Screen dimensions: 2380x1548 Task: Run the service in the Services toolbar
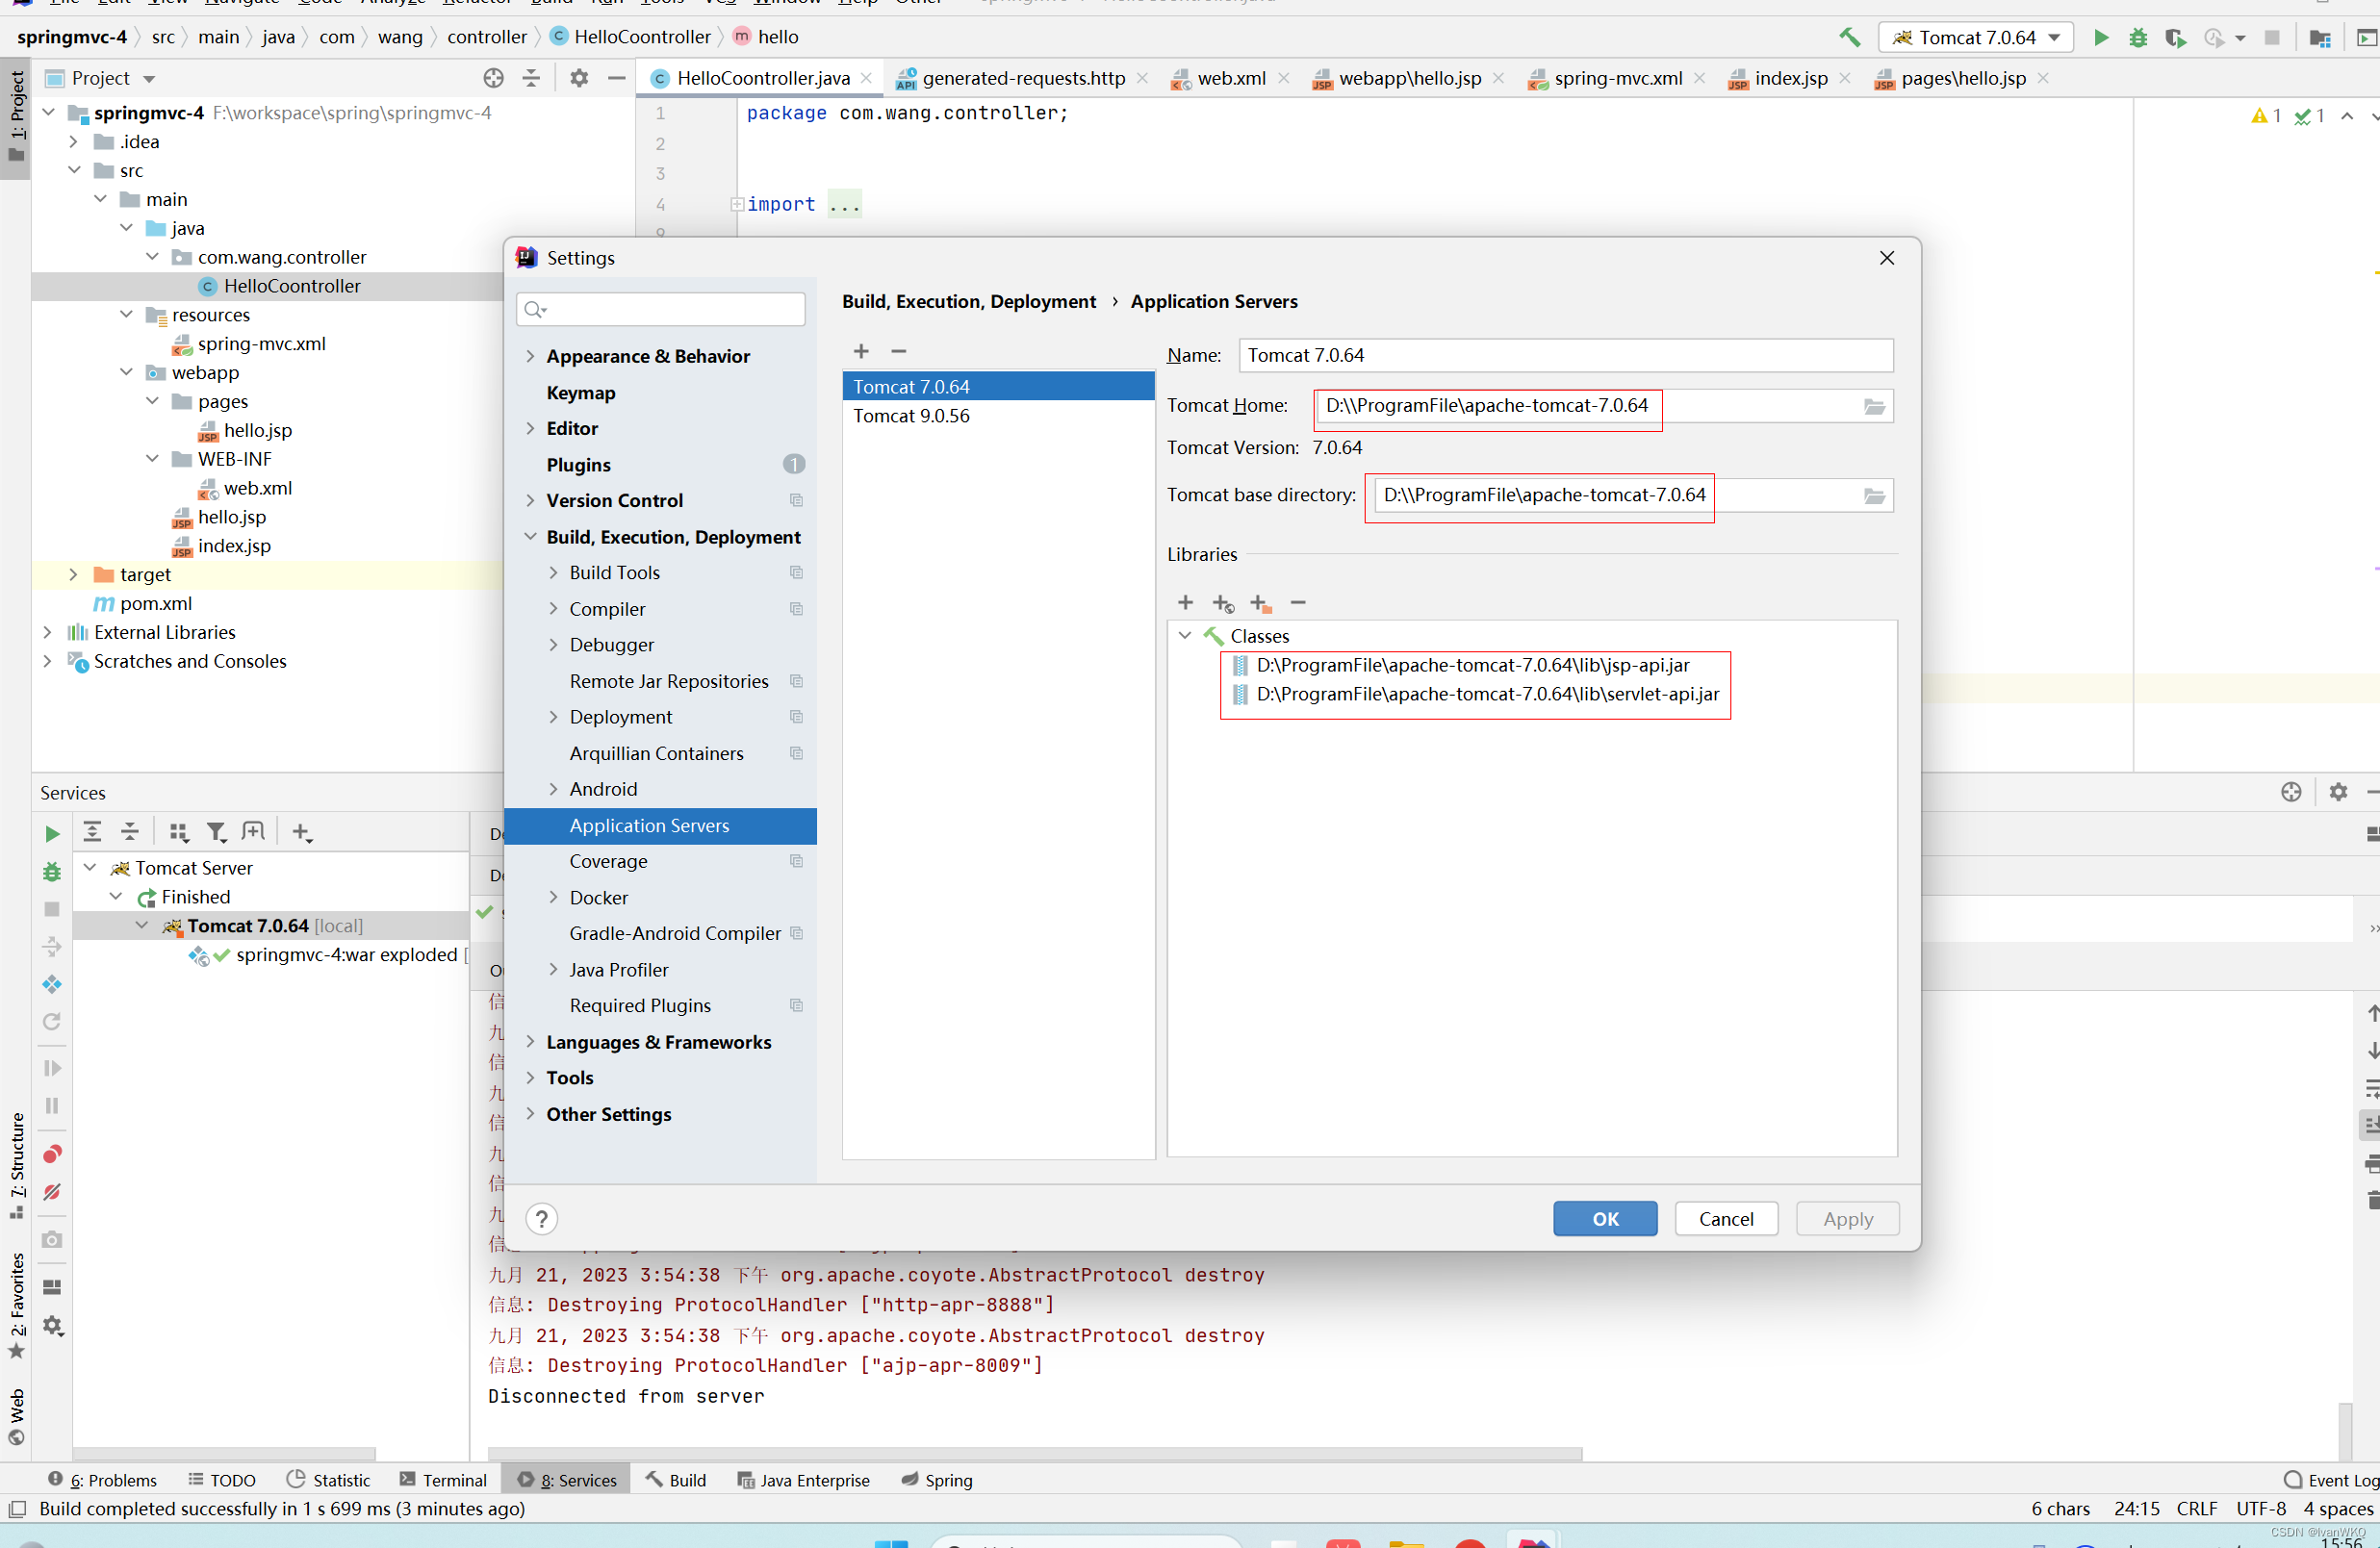click(52, 833)
